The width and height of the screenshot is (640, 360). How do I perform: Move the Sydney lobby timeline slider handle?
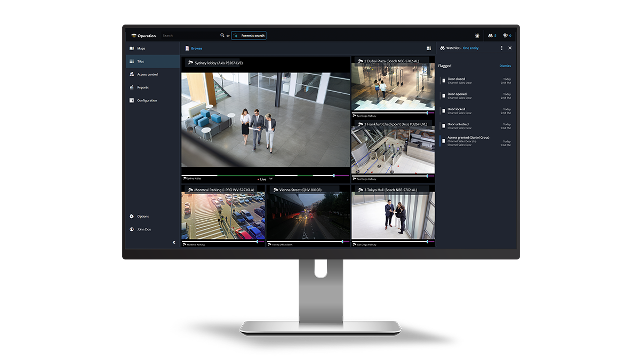click(x=334, y=176)
